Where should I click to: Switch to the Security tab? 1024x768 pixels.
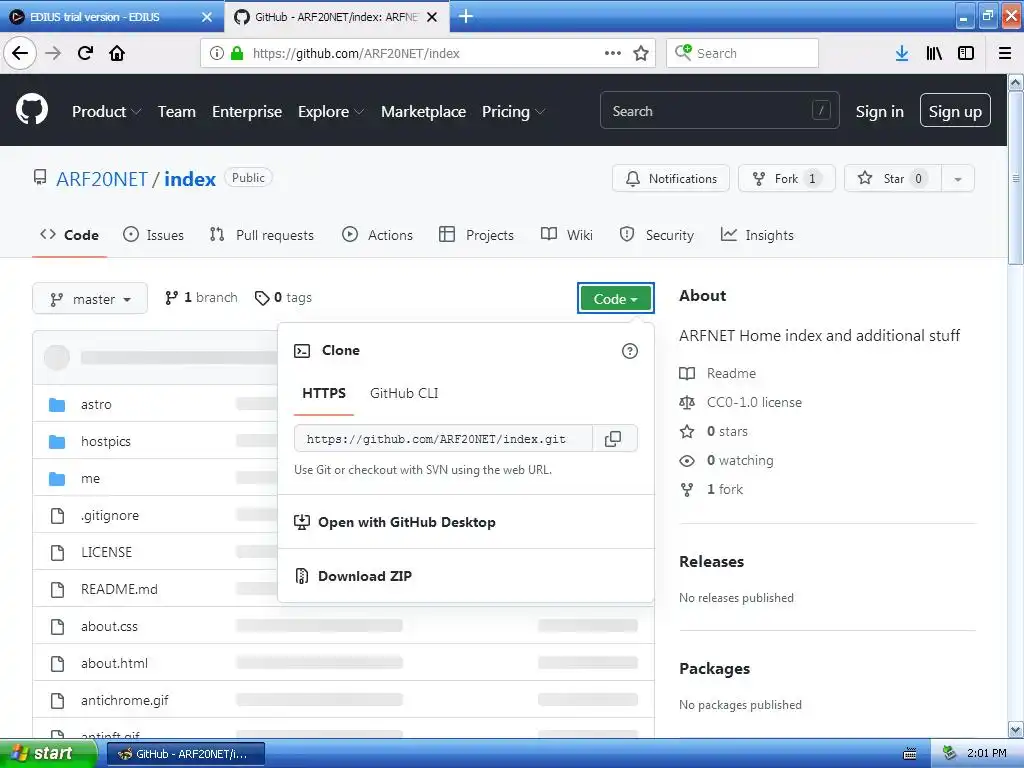click(656, 235)
